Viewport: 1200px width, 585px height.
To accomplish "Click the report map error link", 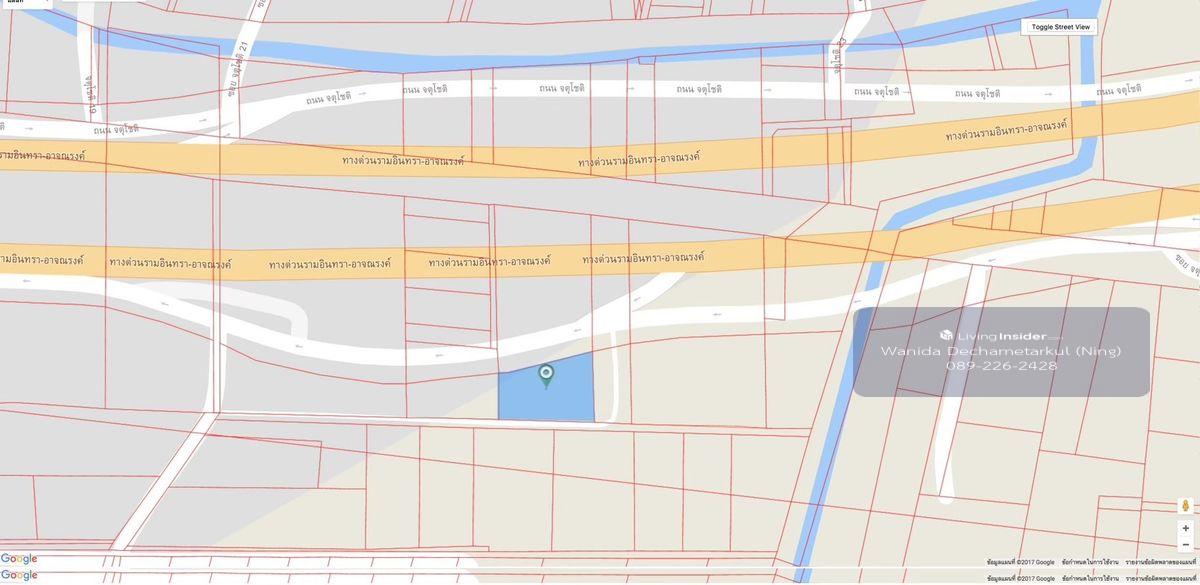I will pos(1161,563).
